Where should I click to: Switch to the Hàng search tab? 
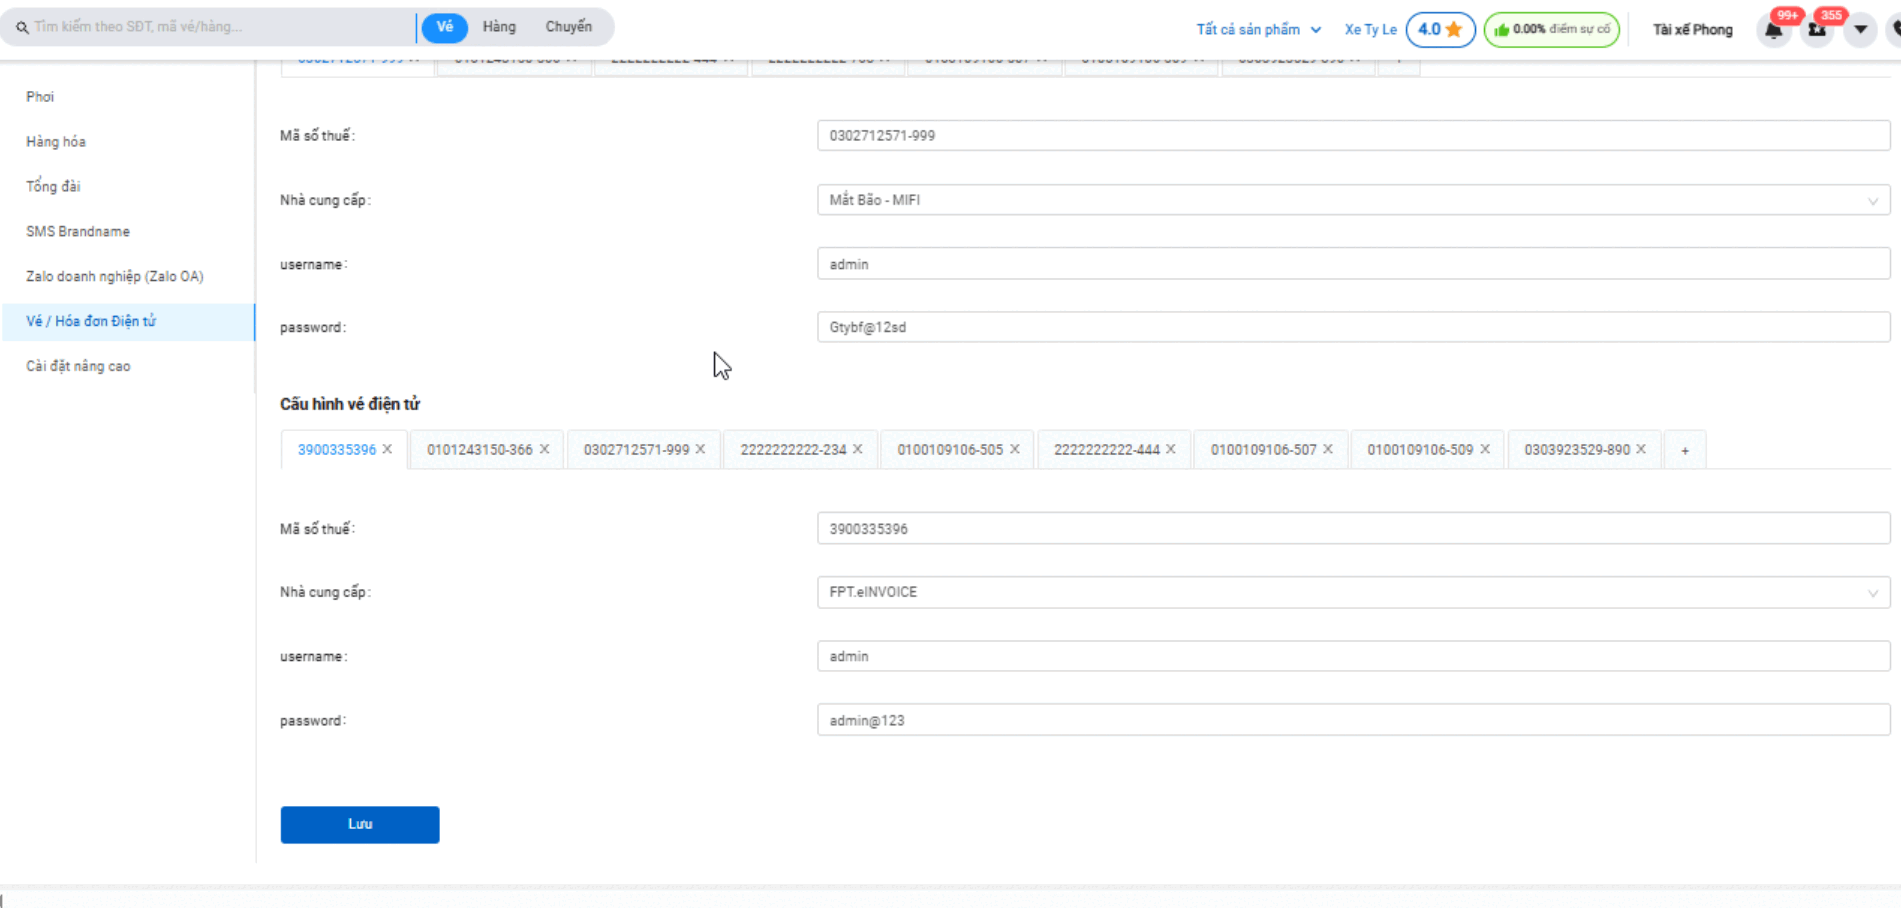pyautogui.click(x=499, y=27)
